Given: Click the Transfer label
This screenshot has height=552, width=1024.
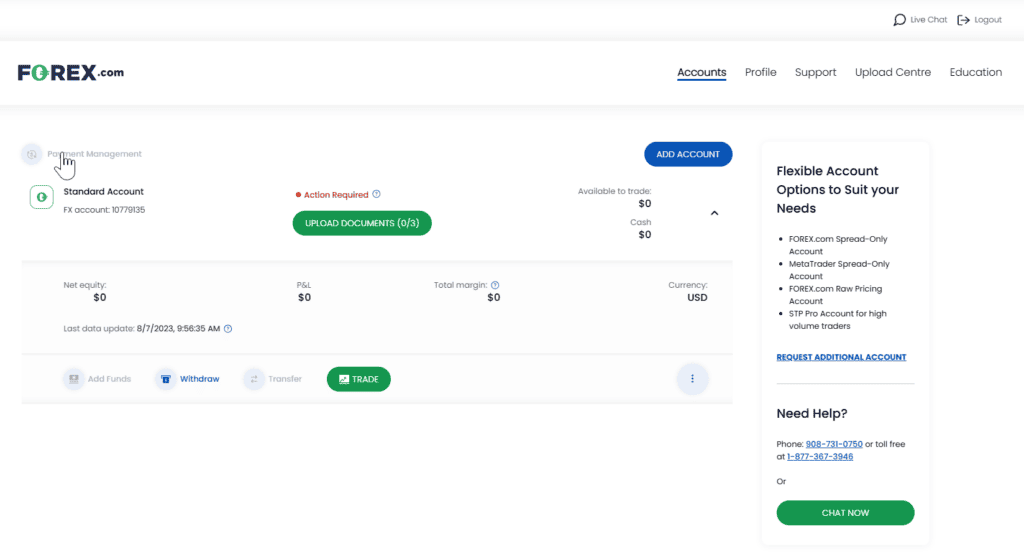Looking at the screenshot, I should click(x=285, y=379).
